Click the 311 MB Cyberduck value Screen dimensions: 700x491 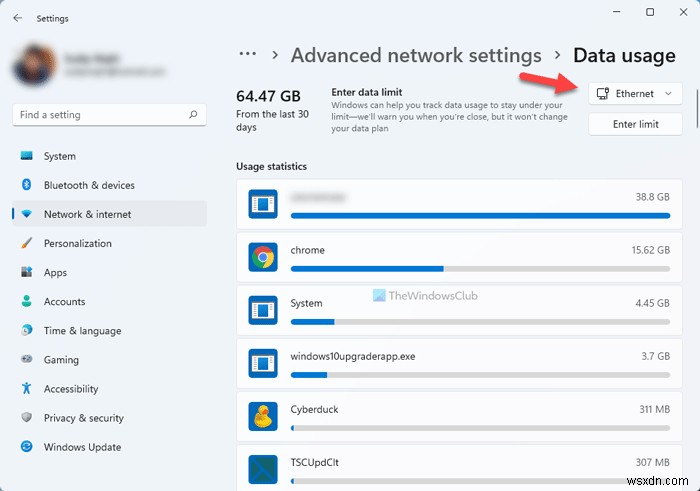tap(654, 409)
